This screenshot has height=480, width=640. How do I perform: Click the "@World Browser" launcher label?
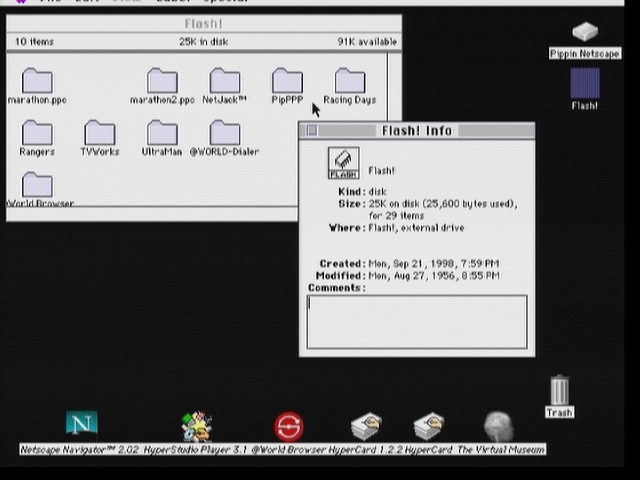tap(289, 450)
